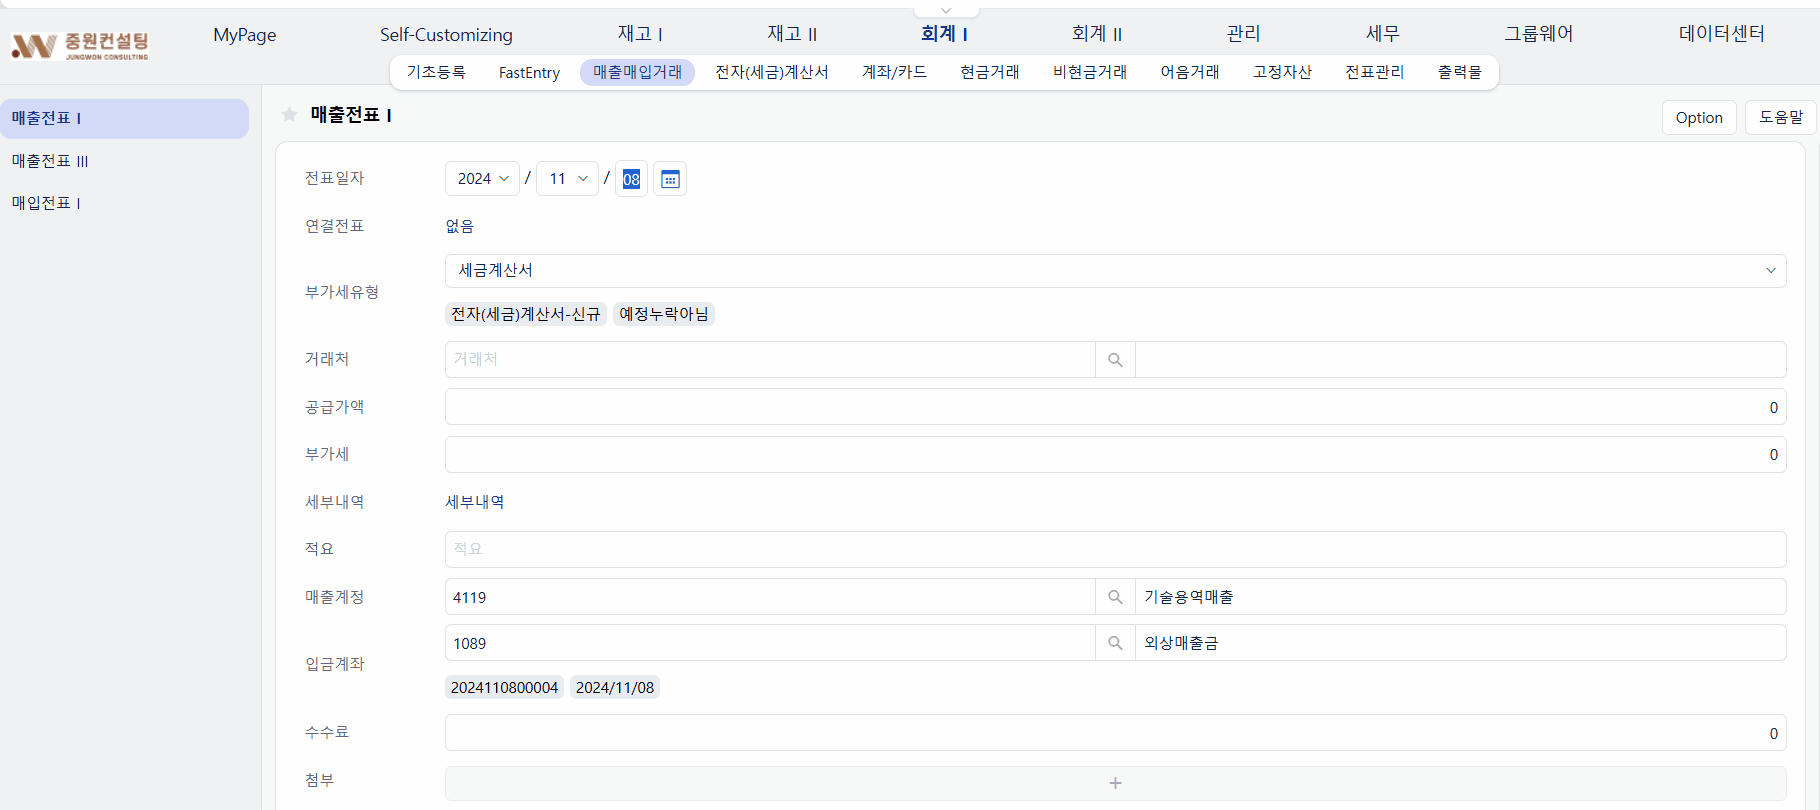Open MyPage top menu
Viewport: 1820px width, 810px height.
pos(245,35)
